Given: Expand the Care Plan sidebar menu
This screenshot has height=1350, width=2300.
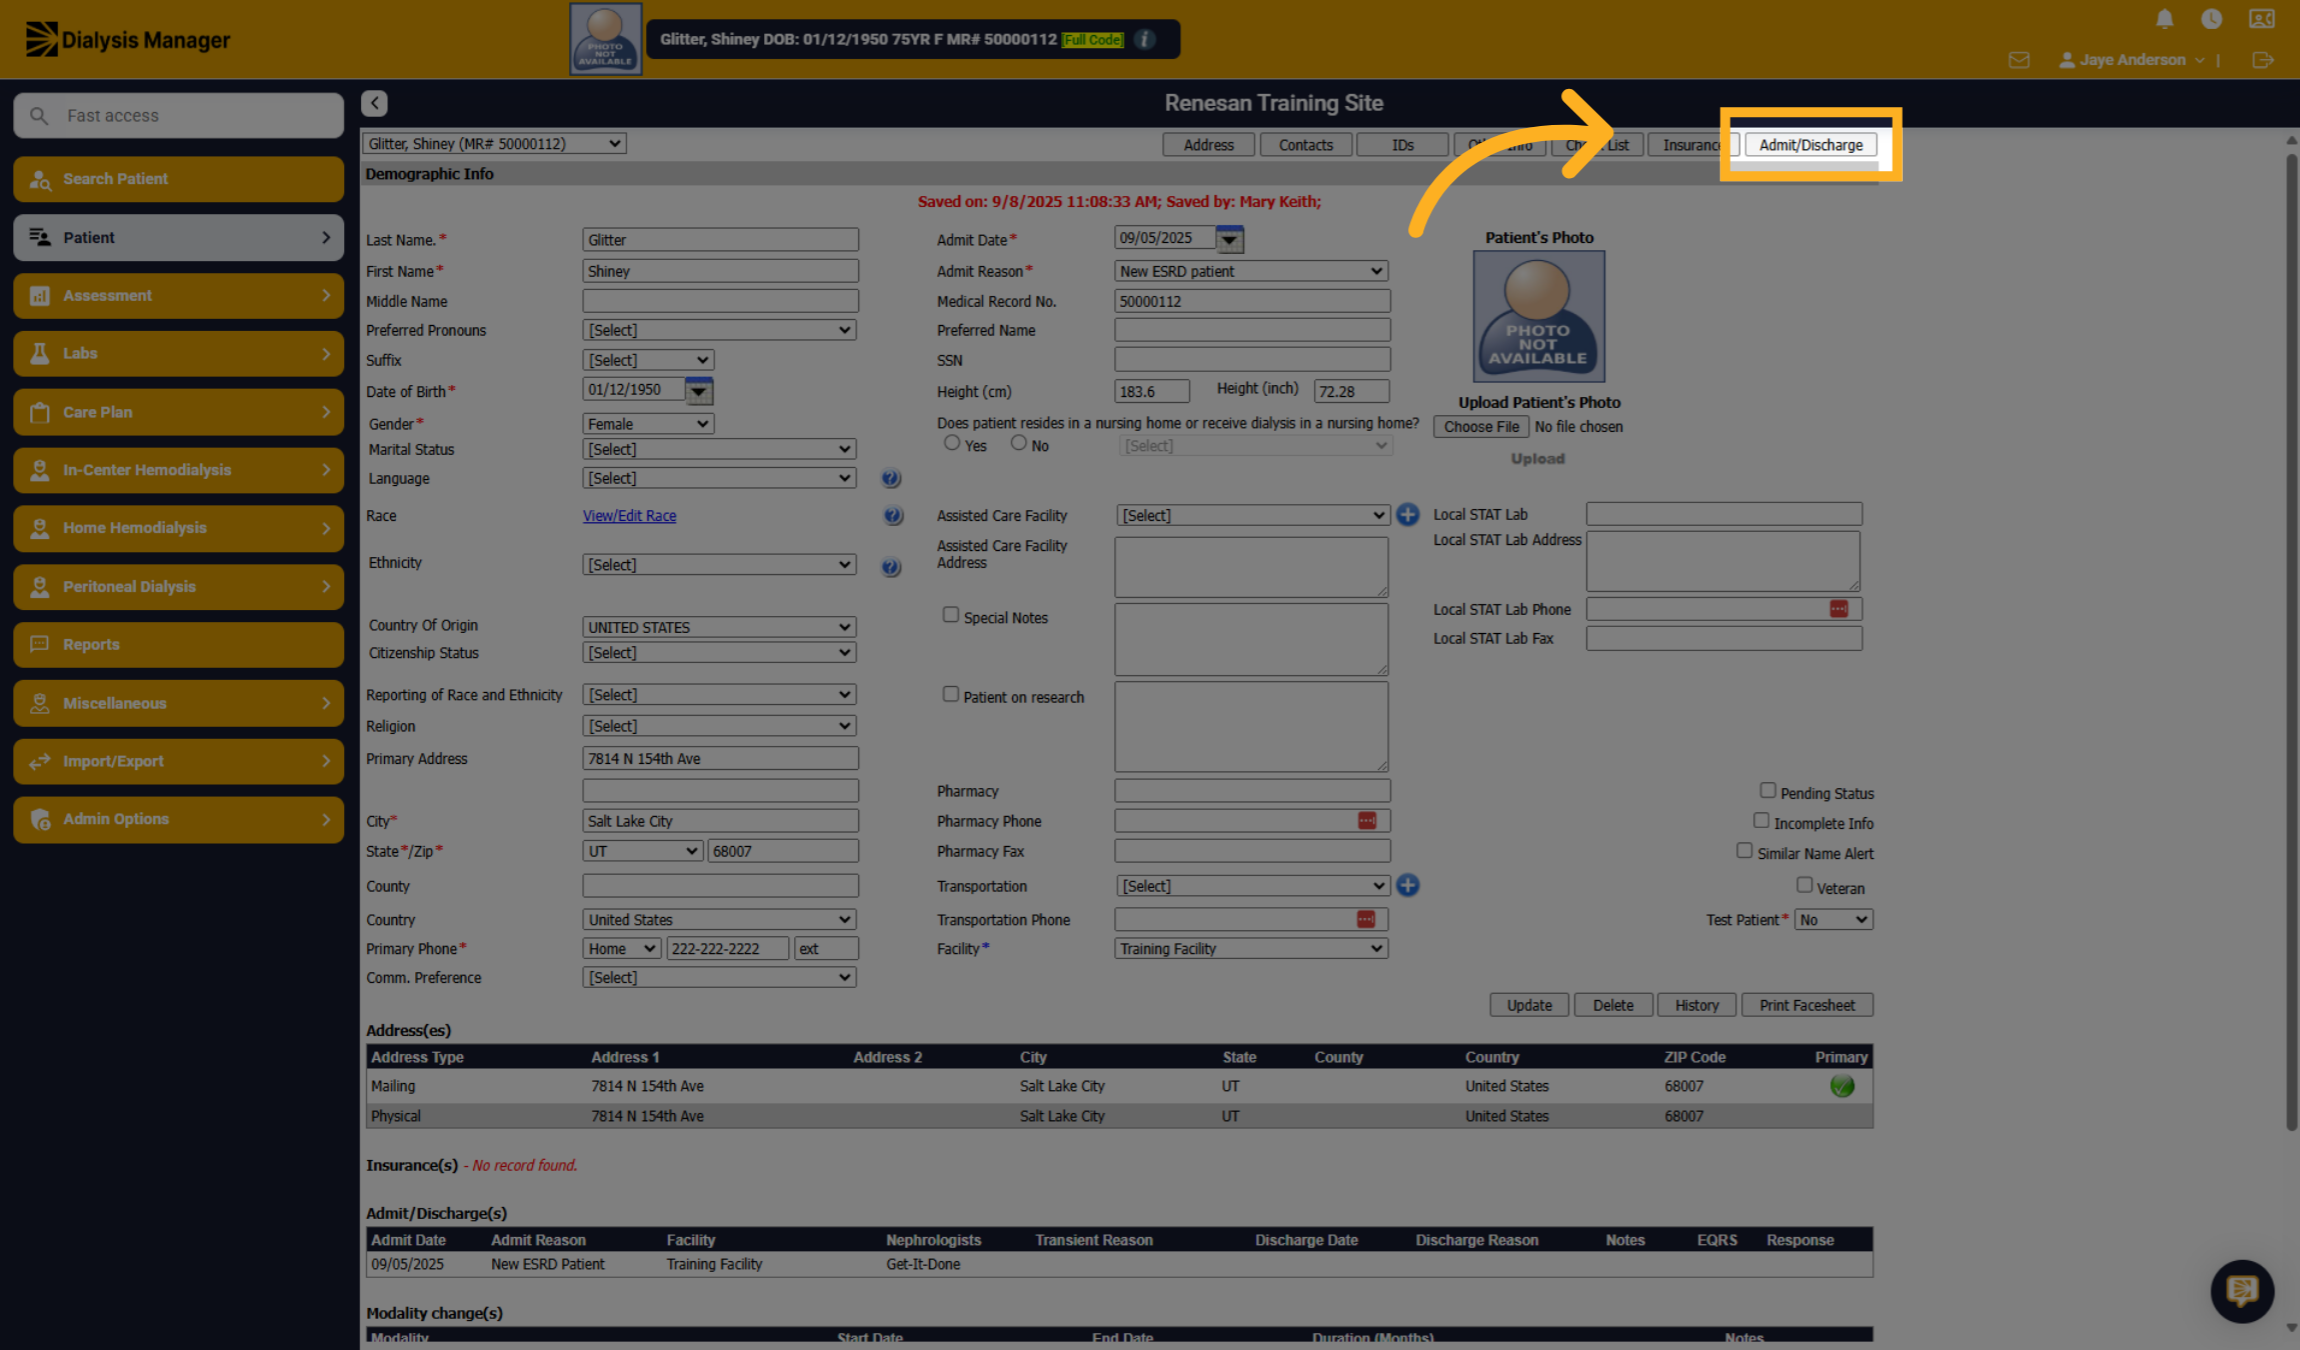Looking at the screenshot, I should (x=179, y=412).
